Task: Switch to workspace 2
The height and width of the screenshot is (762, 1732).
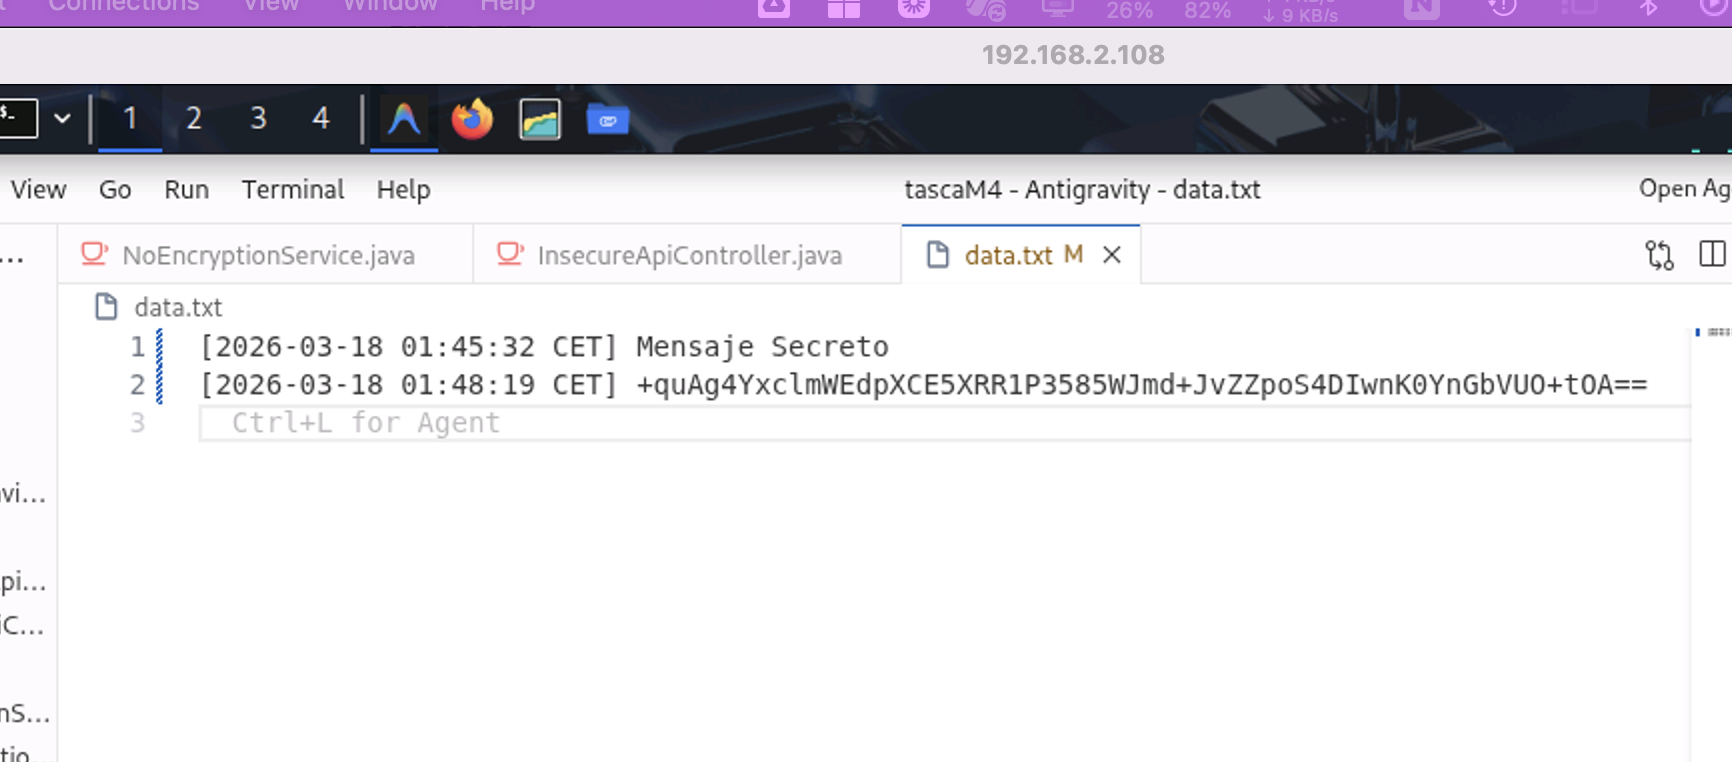Action: coord(194,118)
